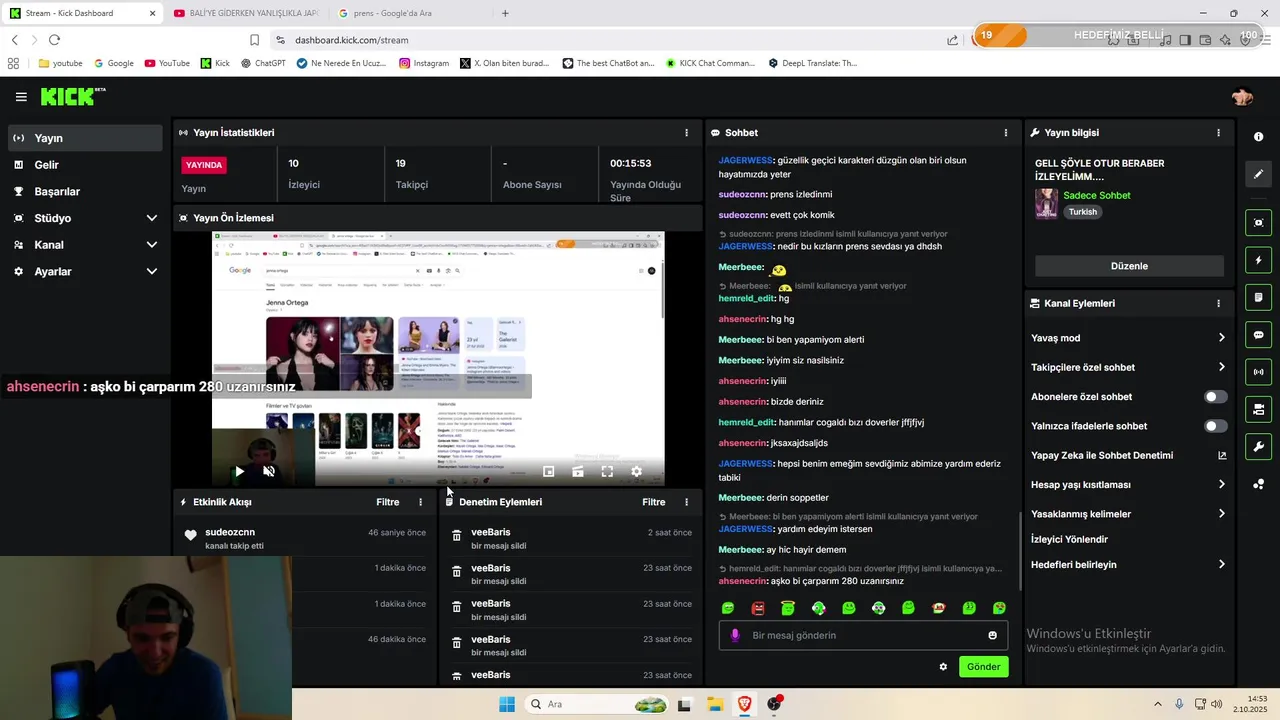Screen dimensions: 1280x720
Task: Open chat settings gear next to Gönder
Action: click(943, 667)
